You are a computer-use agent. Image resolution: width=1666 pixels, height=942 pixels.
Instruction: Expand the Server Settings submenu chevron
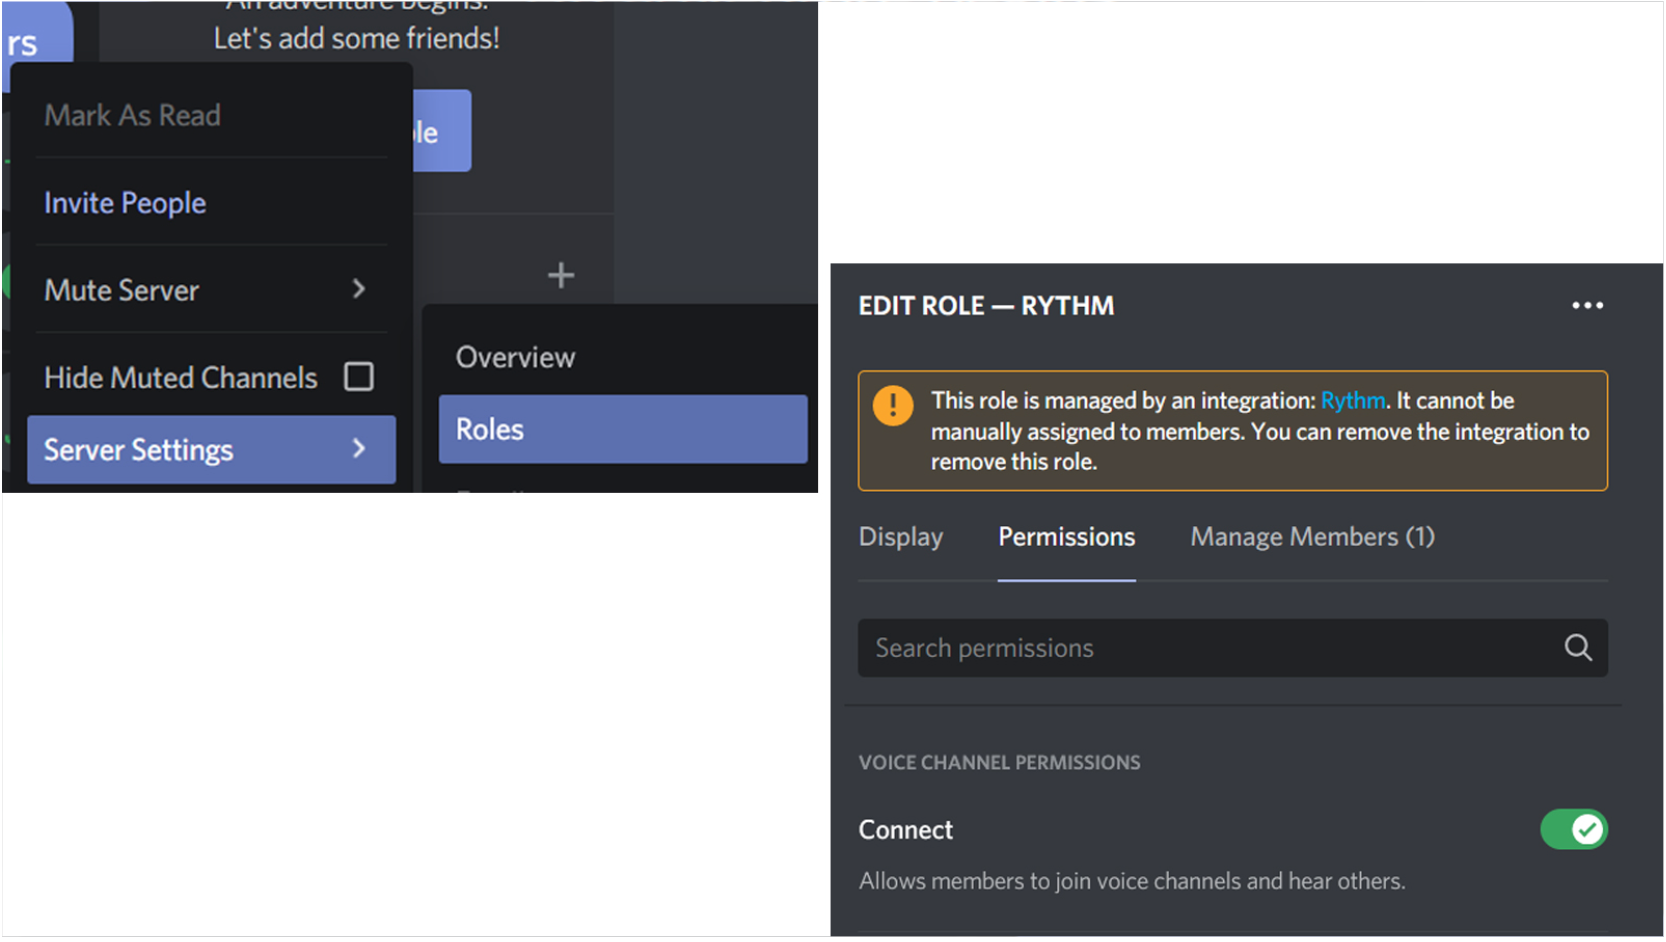pos(359,449)
